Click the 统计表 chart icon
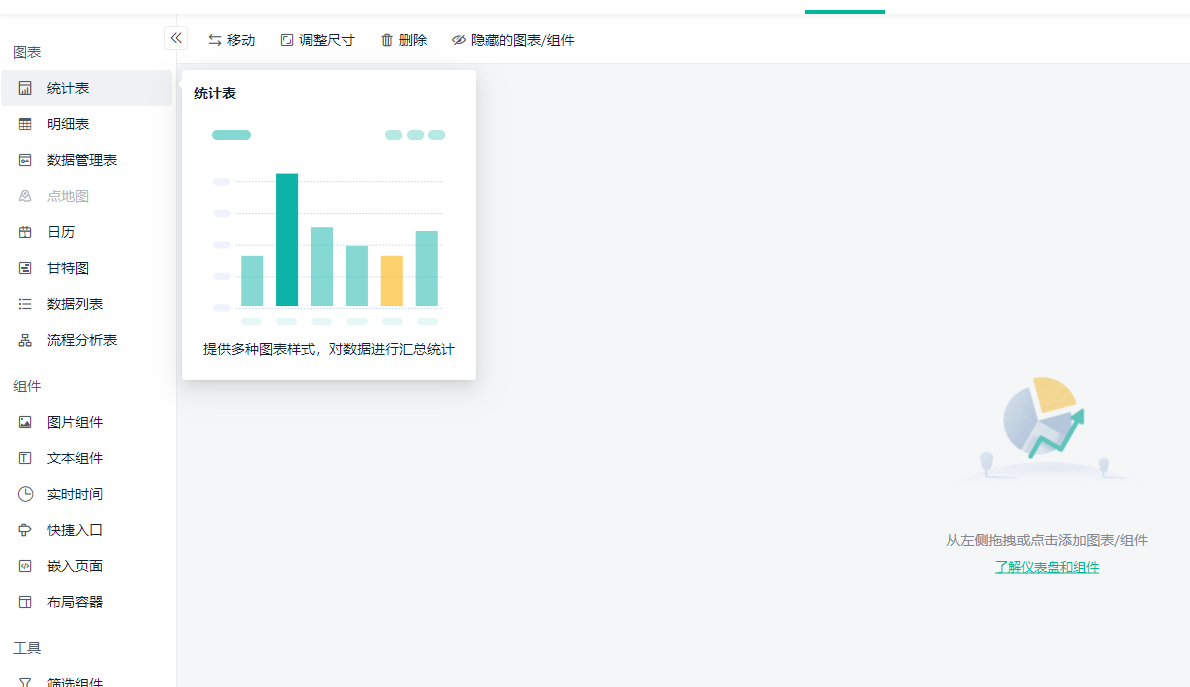1190x687 pixels. [25, 88]
